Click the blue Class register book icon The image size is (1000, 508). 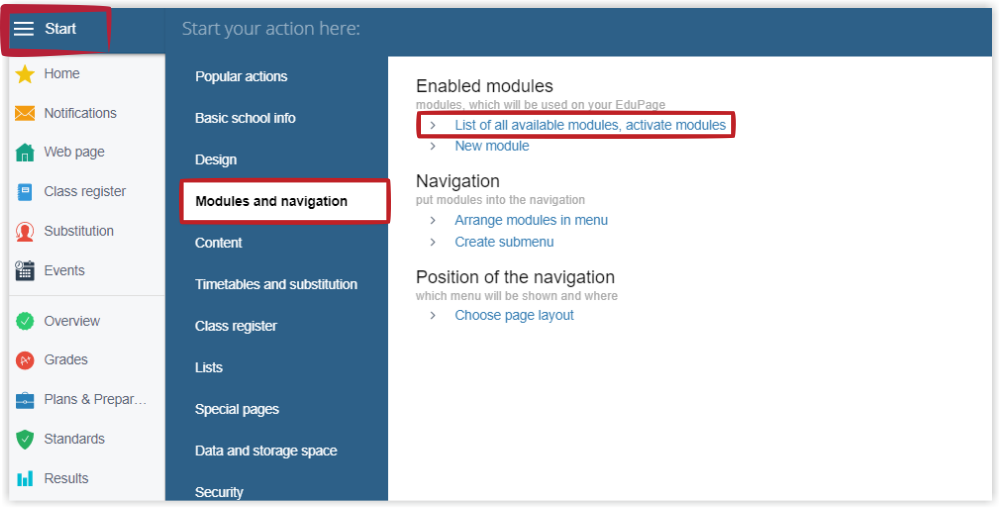tap(25, 192)
